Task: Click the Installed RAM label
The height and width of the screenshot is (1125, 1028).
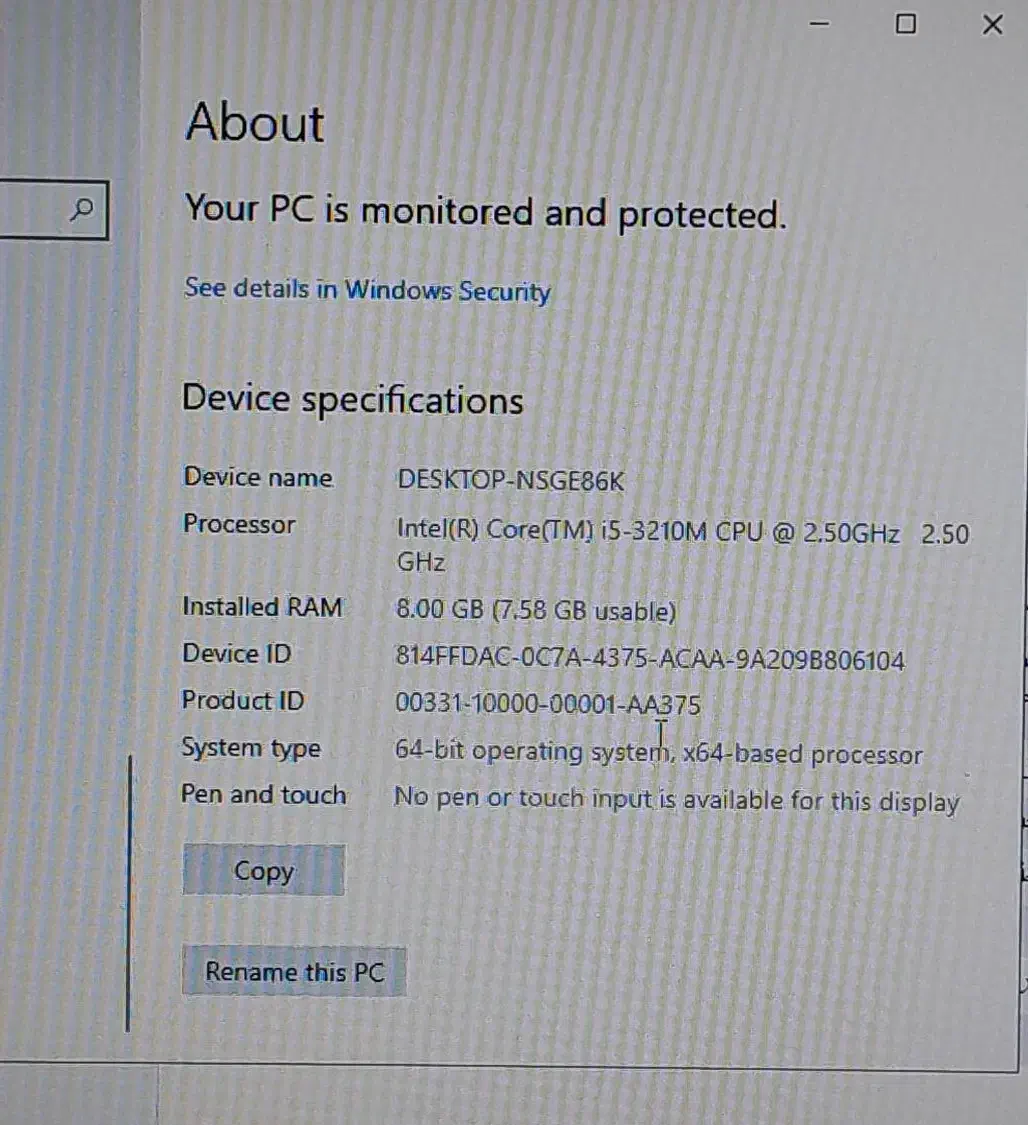Action: (x=263, y=607)
